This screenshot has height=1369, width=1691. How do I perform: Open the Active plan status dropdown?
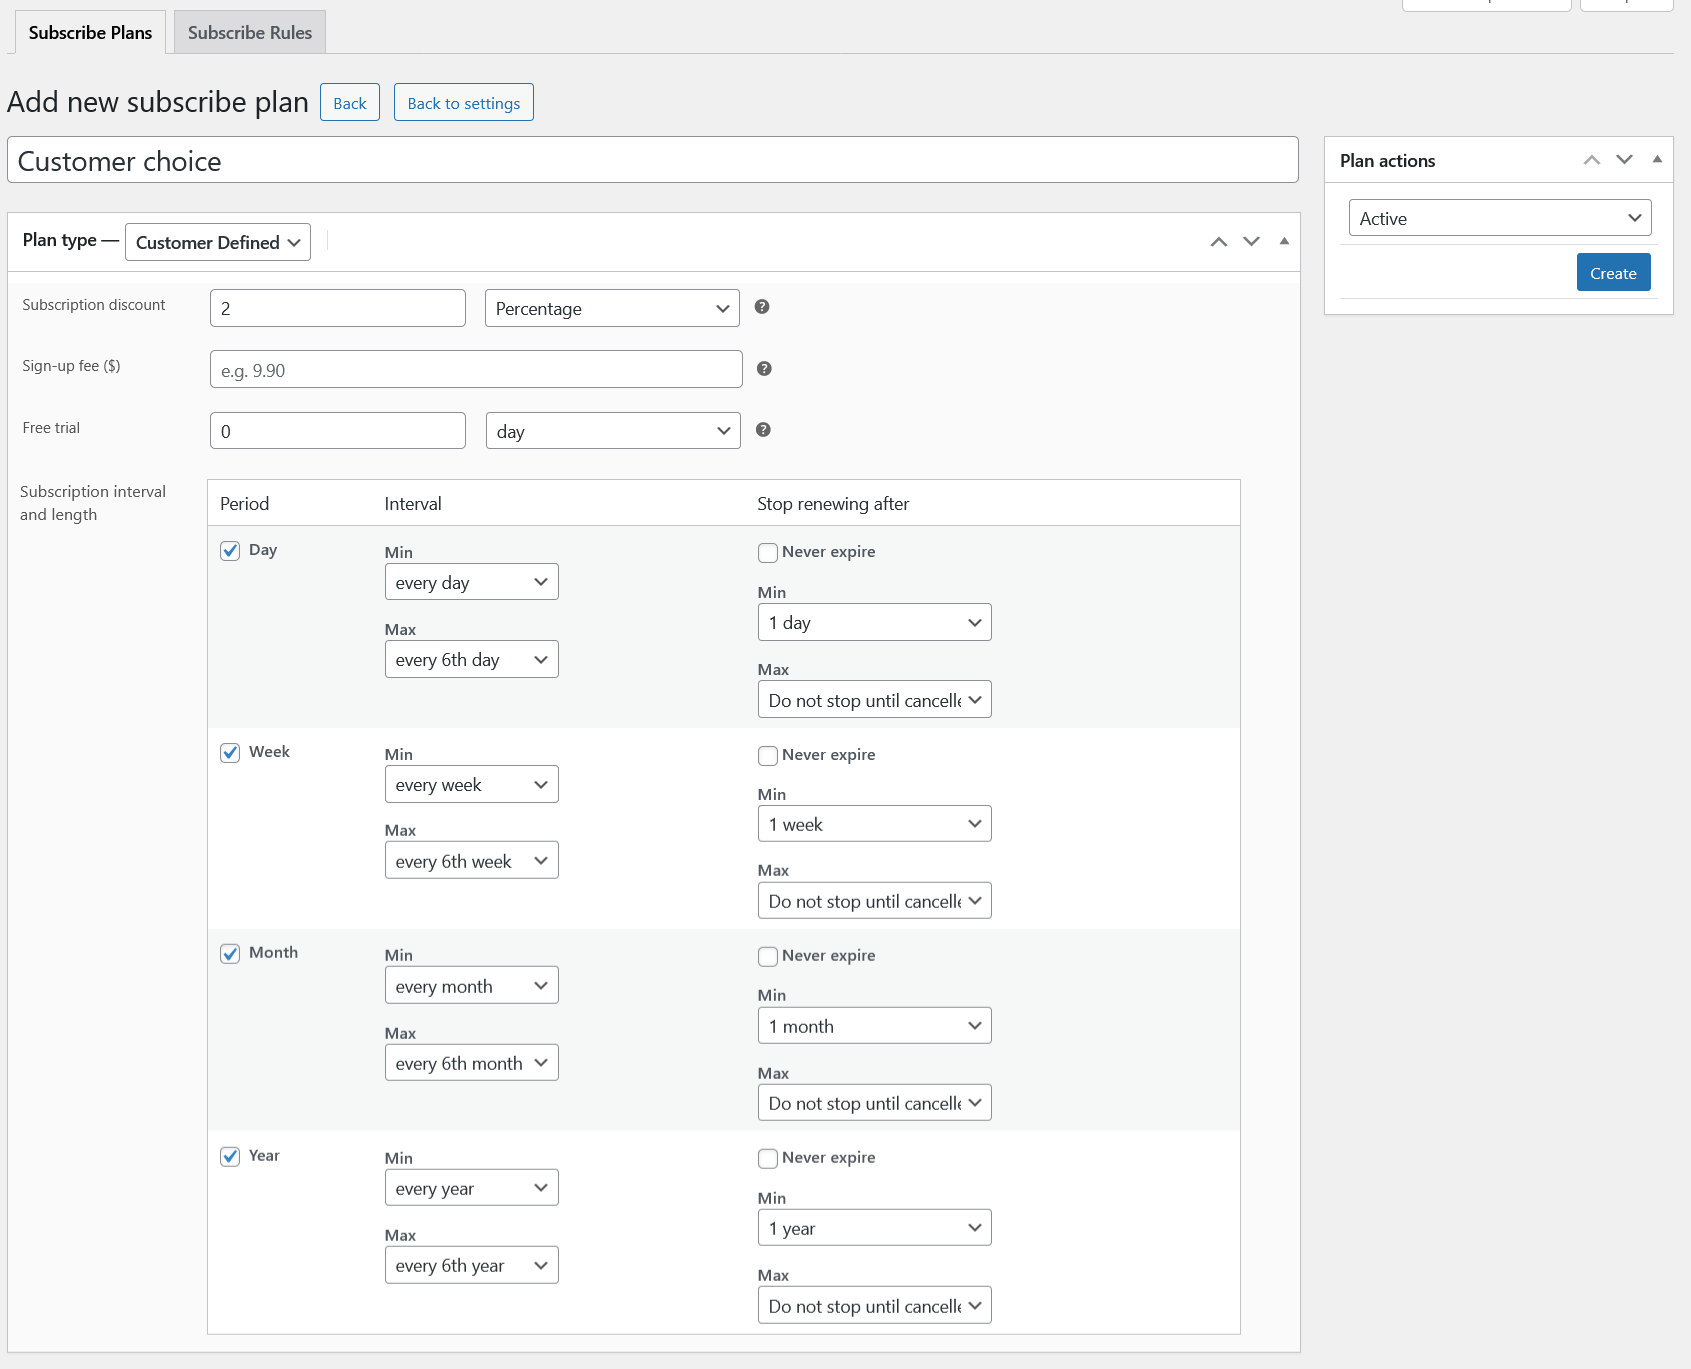point(1500,218)
